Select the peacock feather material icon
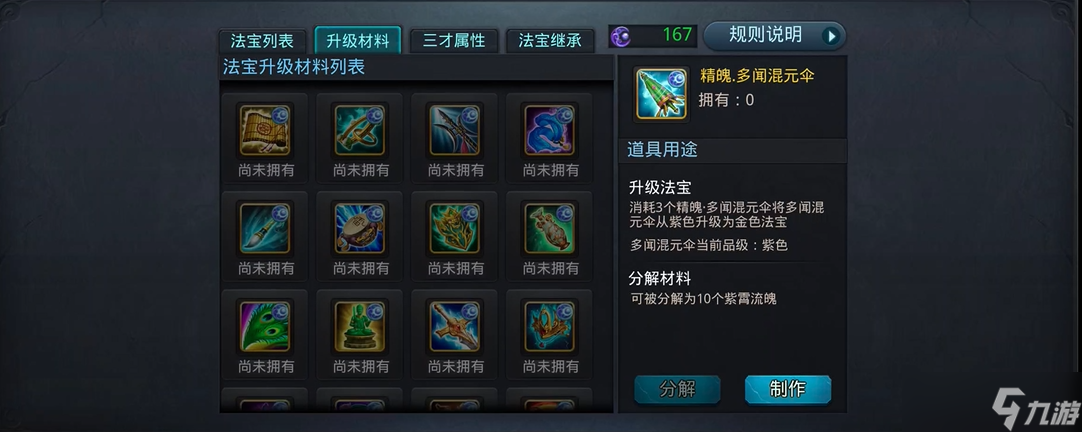 tap(265, 326)
